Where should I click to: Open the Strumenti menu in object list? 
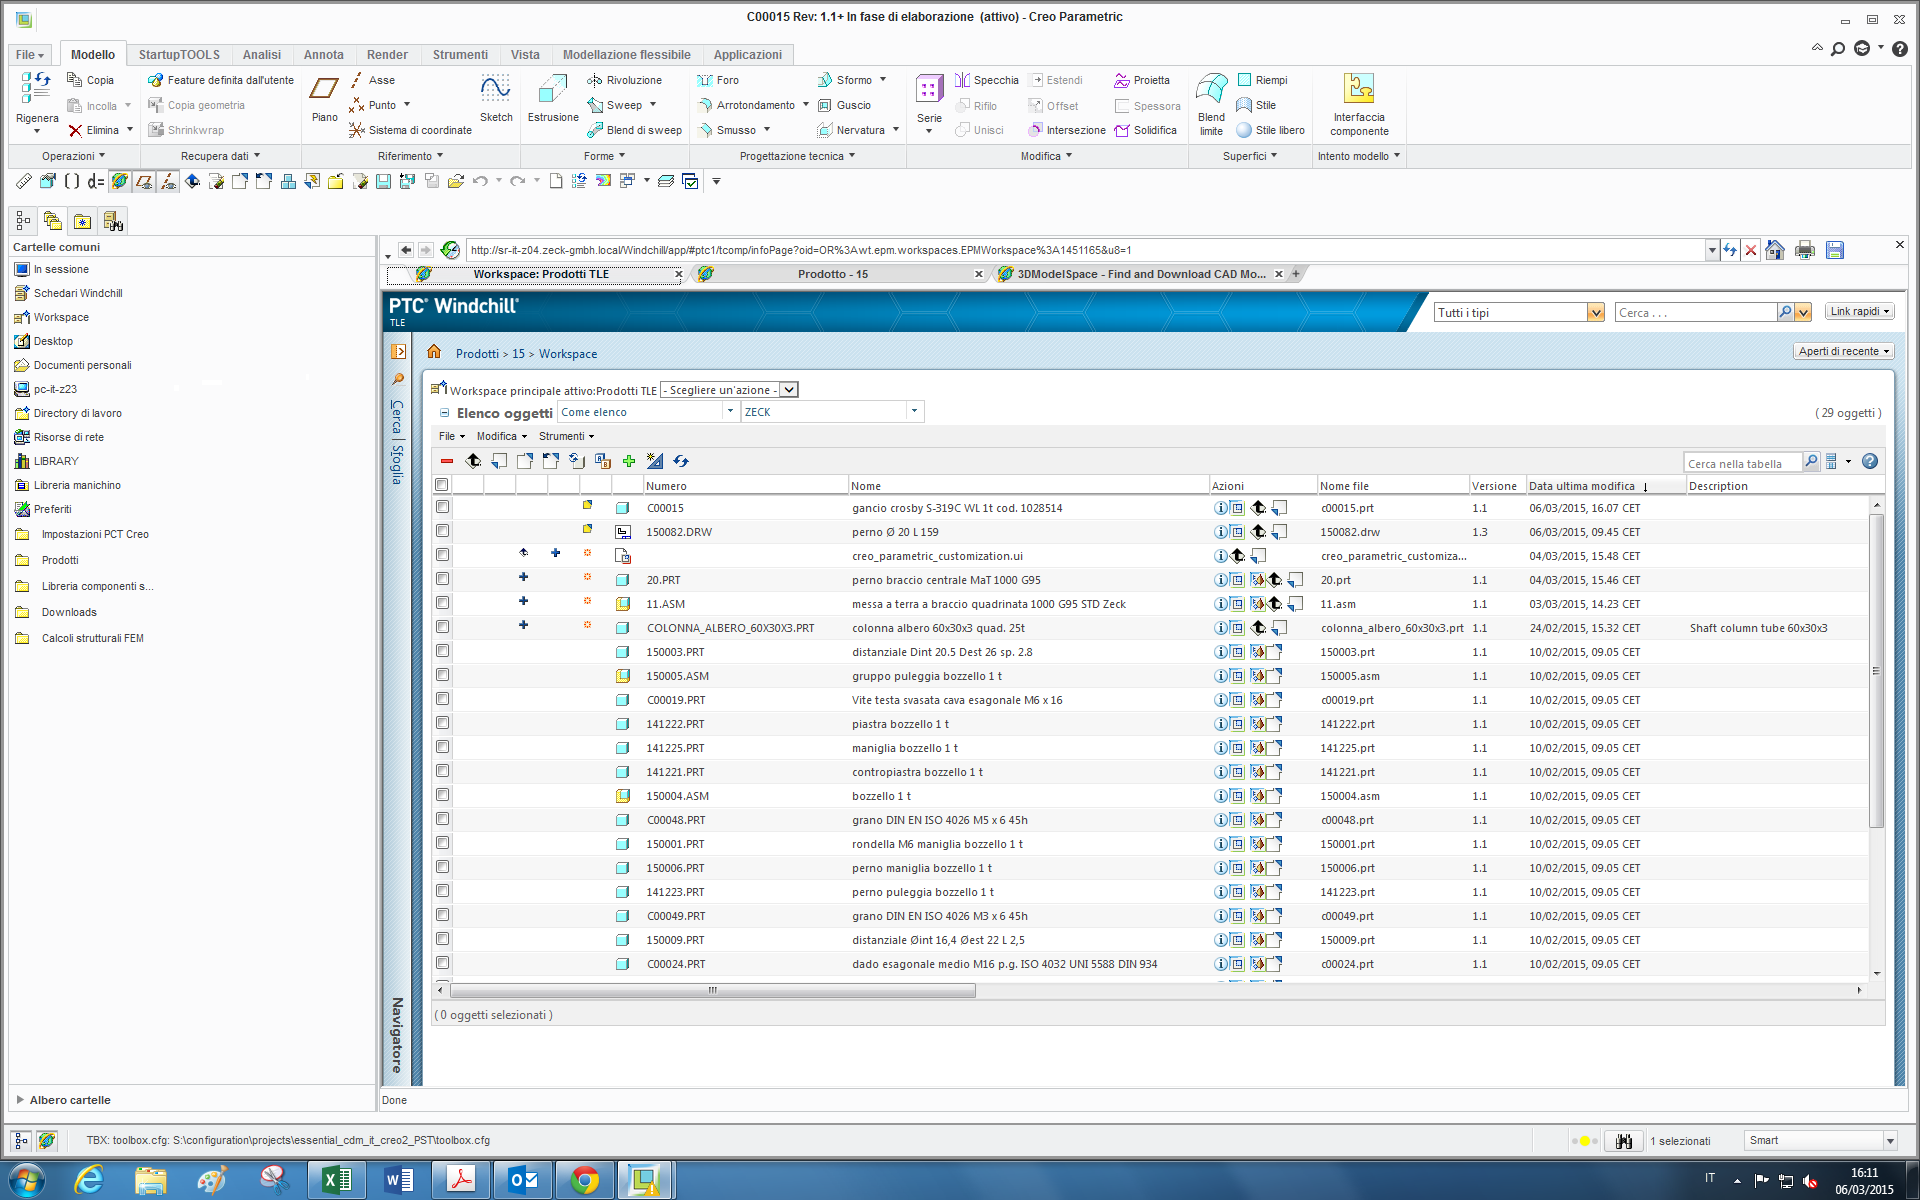tap(566, 436)
